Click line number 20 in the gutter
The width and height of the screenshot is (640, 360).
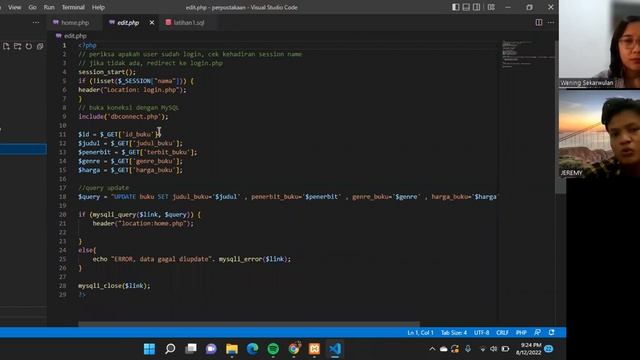[x=62, y=215]
